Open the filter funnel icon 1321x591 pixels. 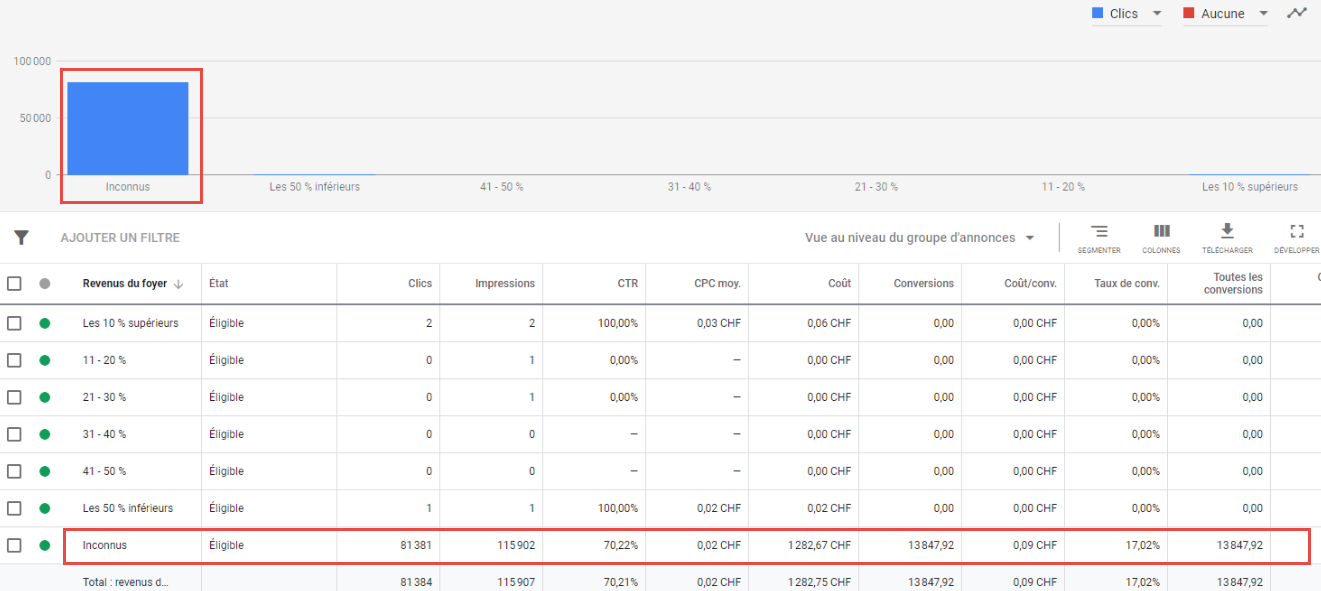[20, 238]
